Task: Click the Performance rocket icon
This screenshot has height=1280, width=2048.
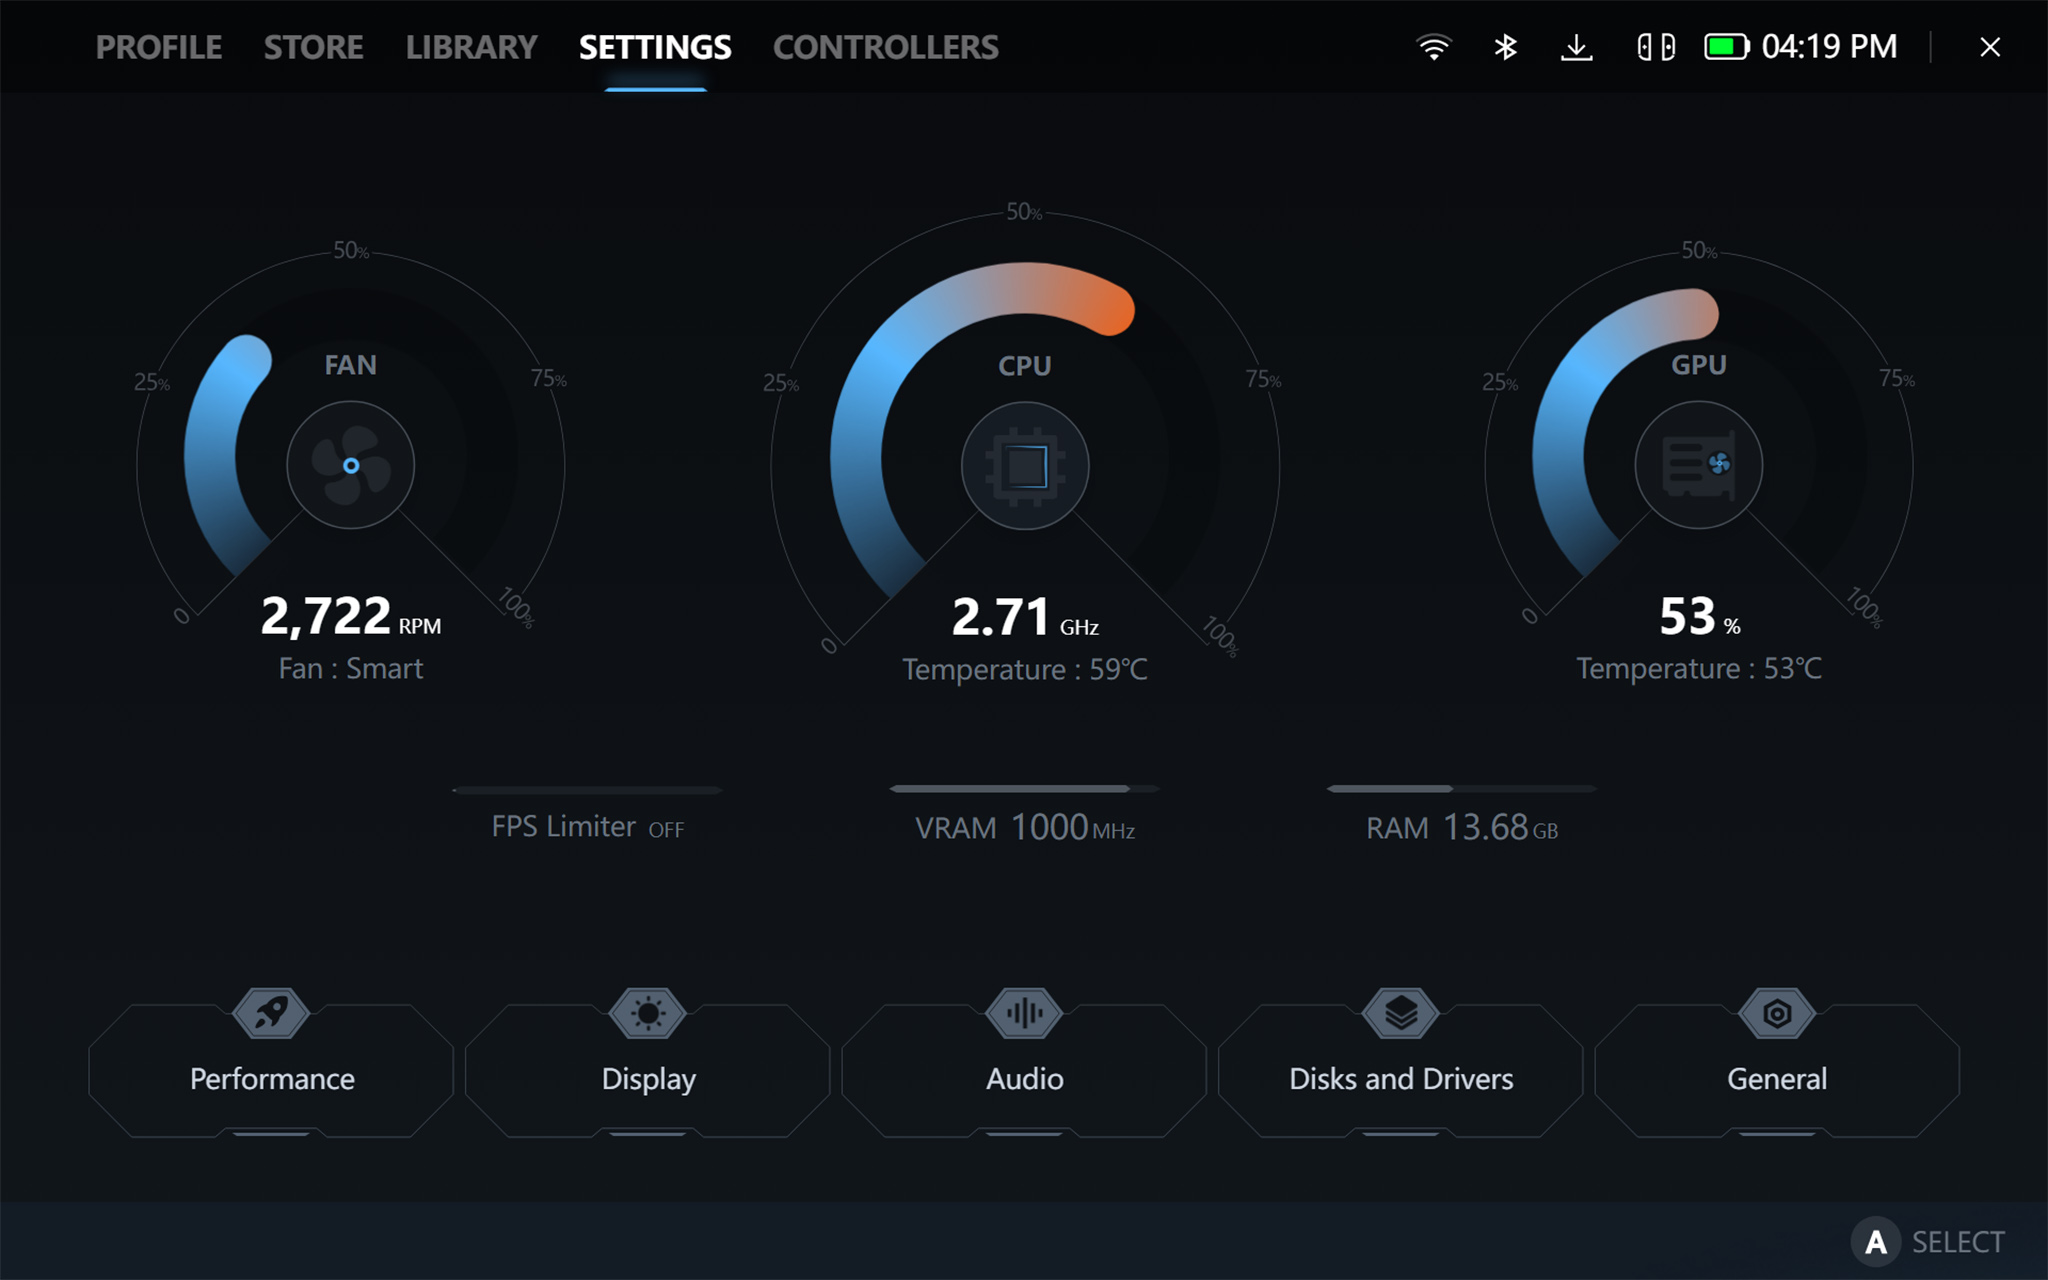Action: 271,1013
